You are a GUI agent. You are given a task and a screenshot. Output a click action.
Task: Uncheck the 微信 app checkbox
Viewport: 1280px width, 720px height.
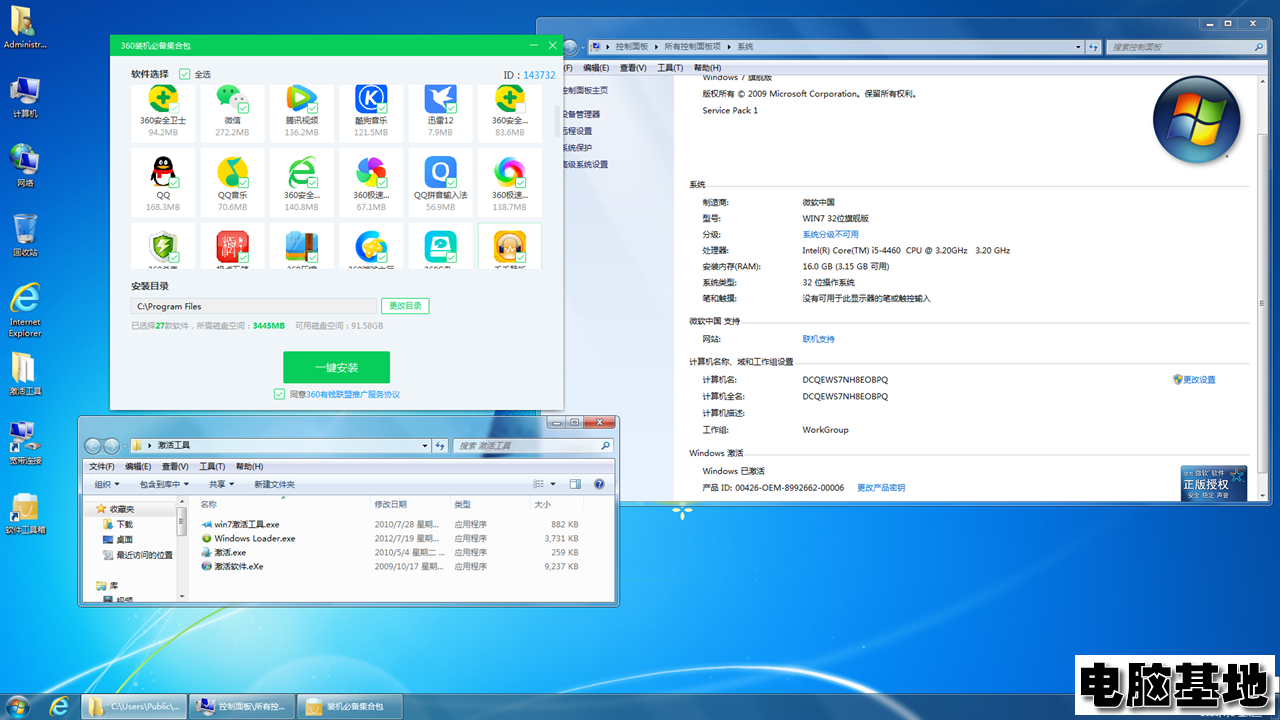pos(243,107)
